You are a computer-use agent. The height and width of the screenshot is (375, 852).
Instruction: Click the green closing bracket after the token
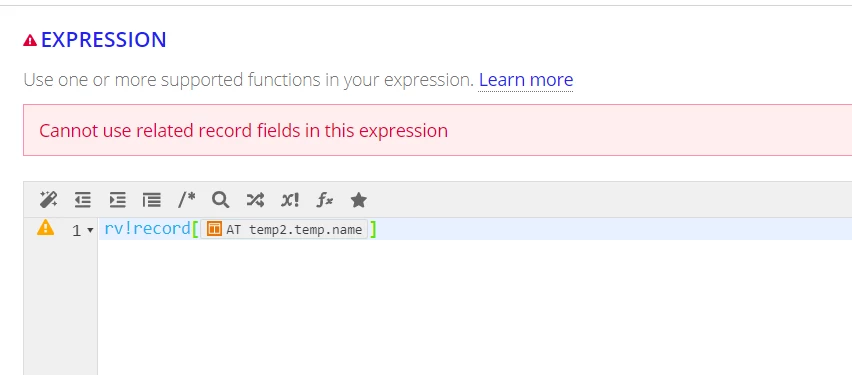click(373, 229)
